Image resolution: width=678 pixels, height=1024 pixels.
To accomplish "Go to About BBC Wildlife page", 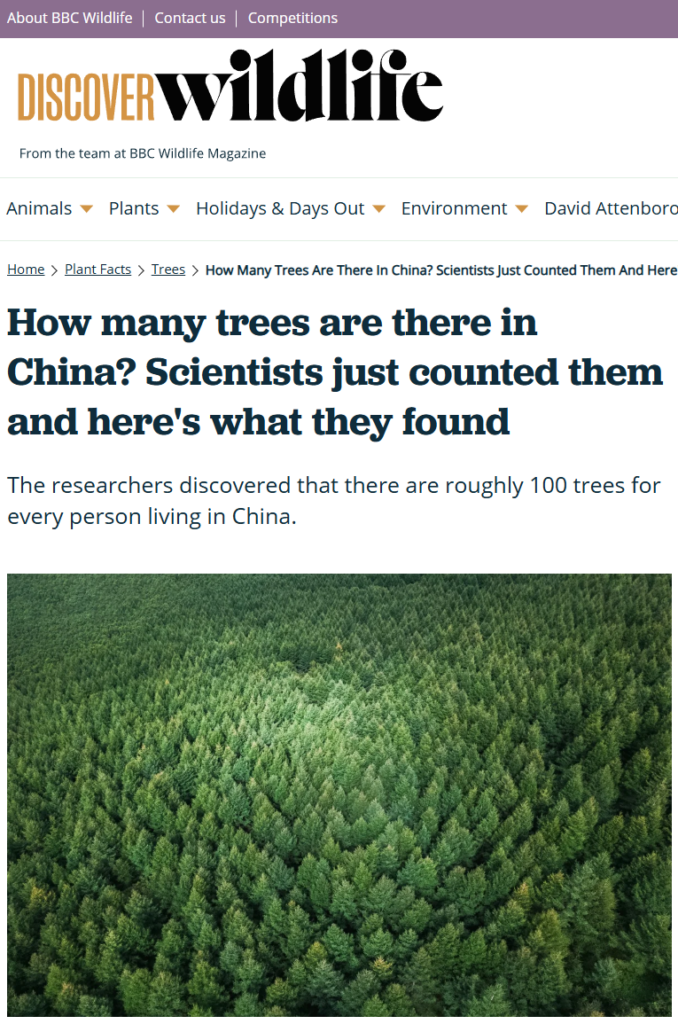I will click(x=69, y=18).
